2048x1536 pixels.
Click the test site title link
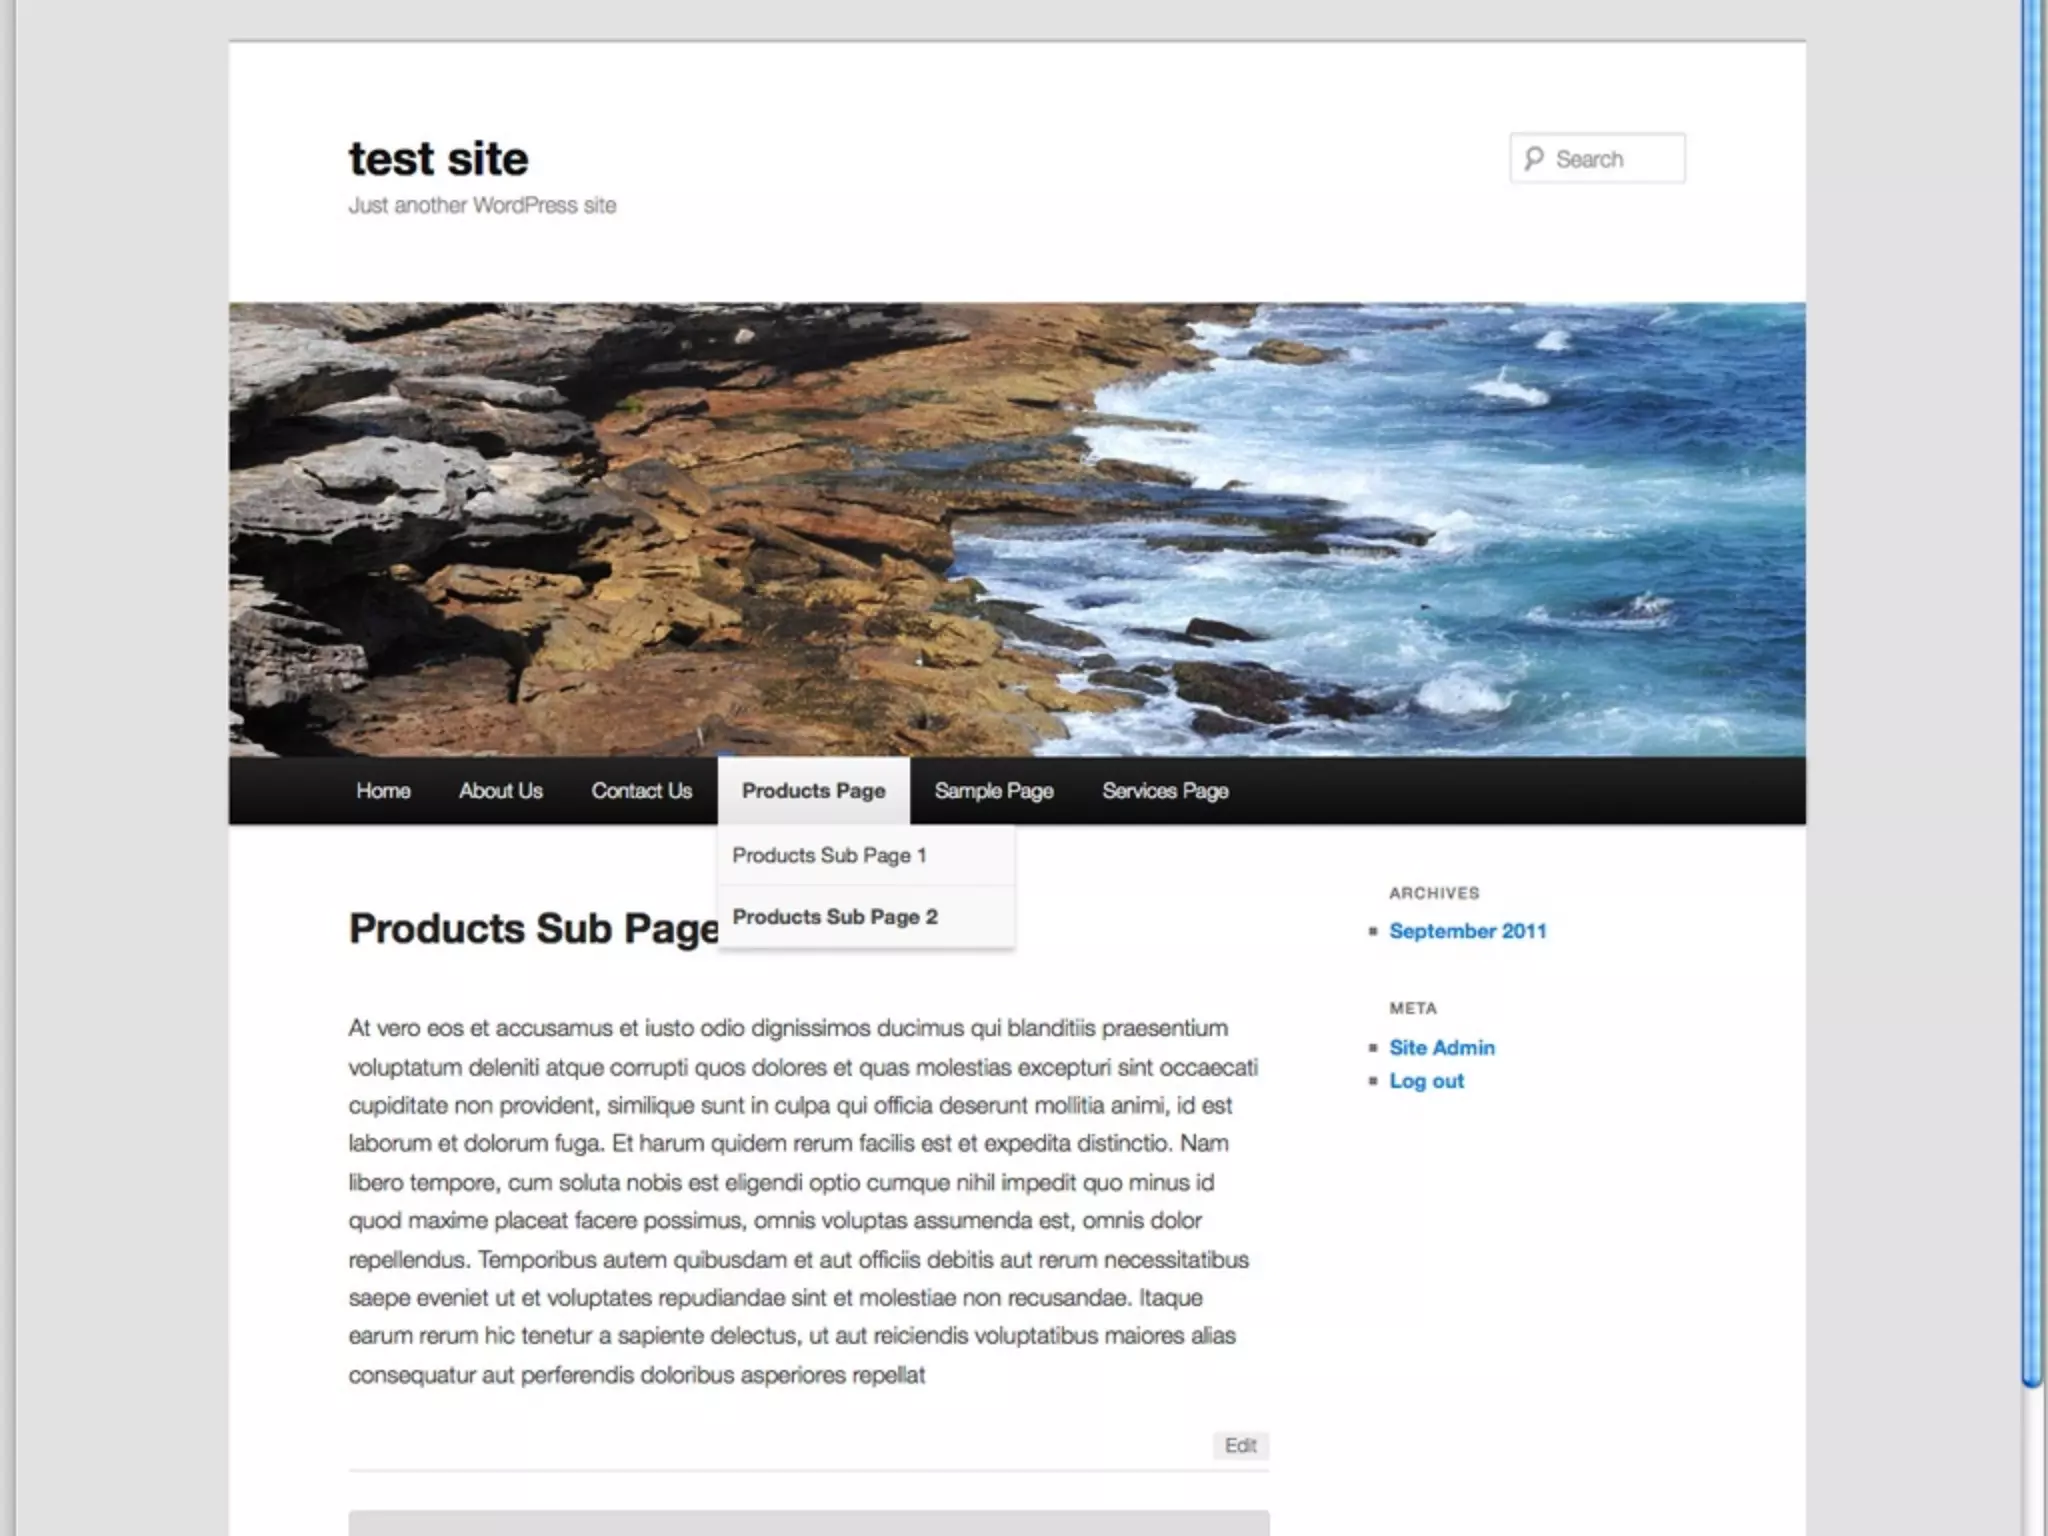click(438, 159)
